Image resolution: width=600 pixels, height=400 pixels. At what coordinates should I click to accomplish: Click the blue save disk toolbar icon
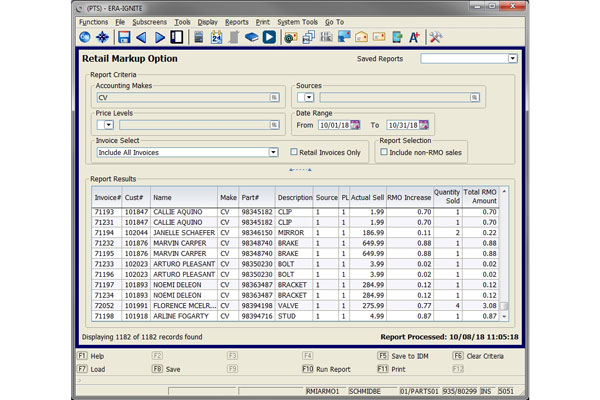click(x=124, y=37)
